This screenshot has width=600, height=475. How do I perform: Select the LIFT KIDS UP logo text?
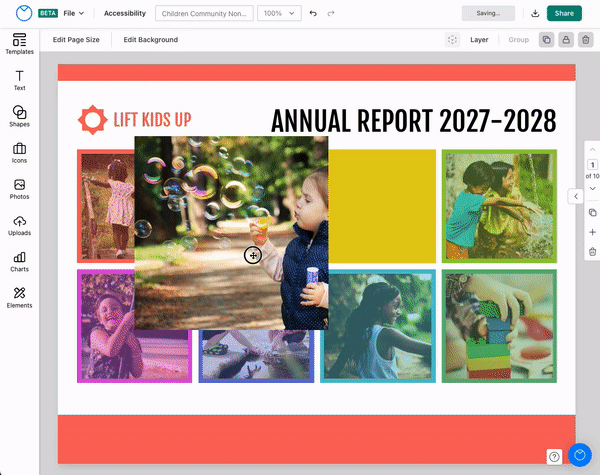(152, 120)
